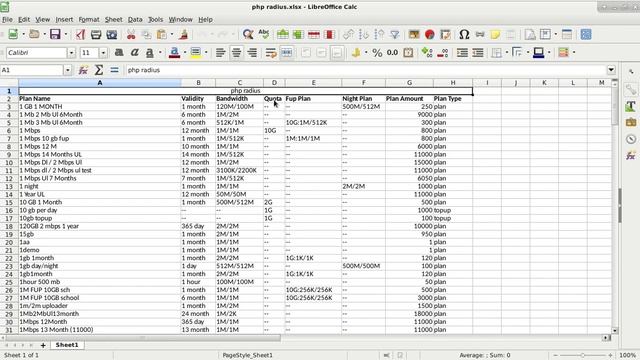
Task: Click the zoom out minus button
Action: (555, 356)
